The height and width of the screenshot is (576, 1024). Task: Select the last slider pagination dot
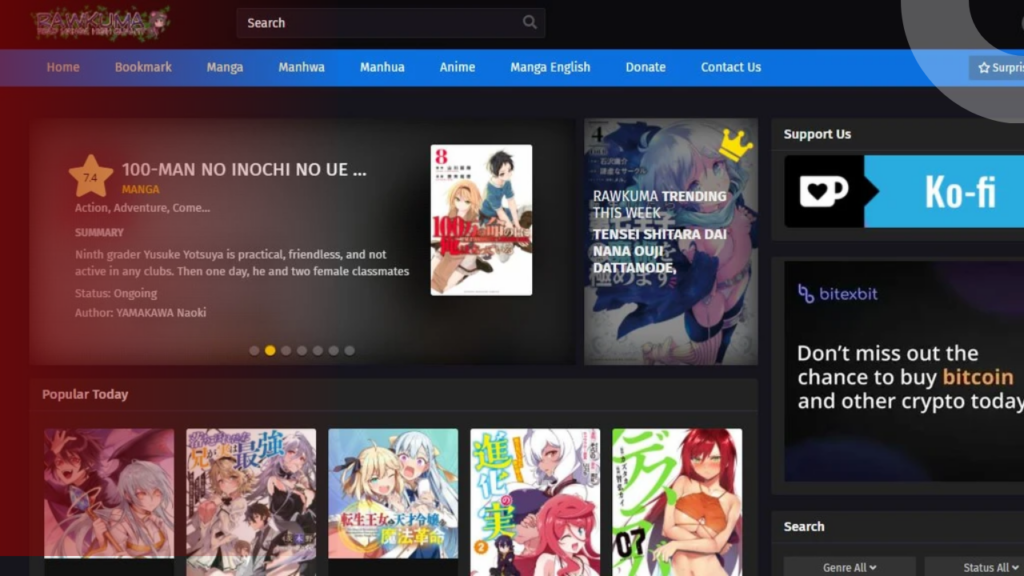pyautogui.click(x=349, y=351)
